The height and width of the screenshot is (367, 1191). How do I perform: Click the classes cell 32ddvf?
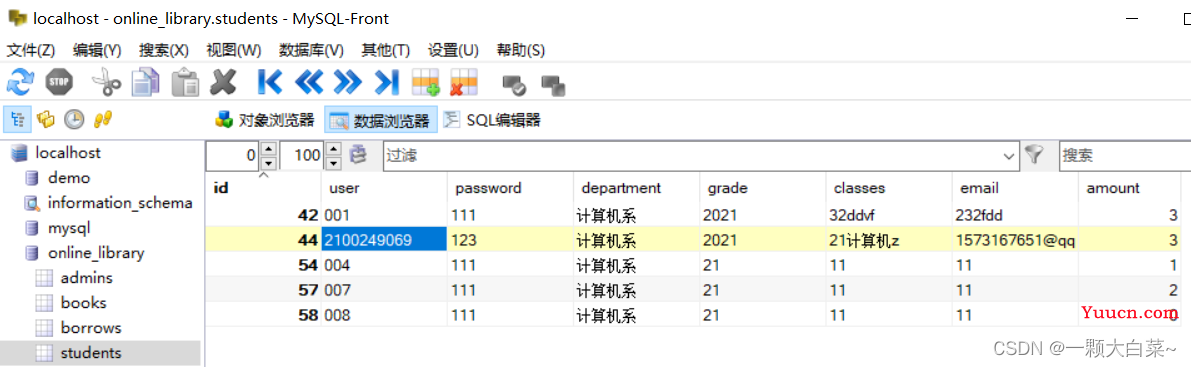coord(889,215)
